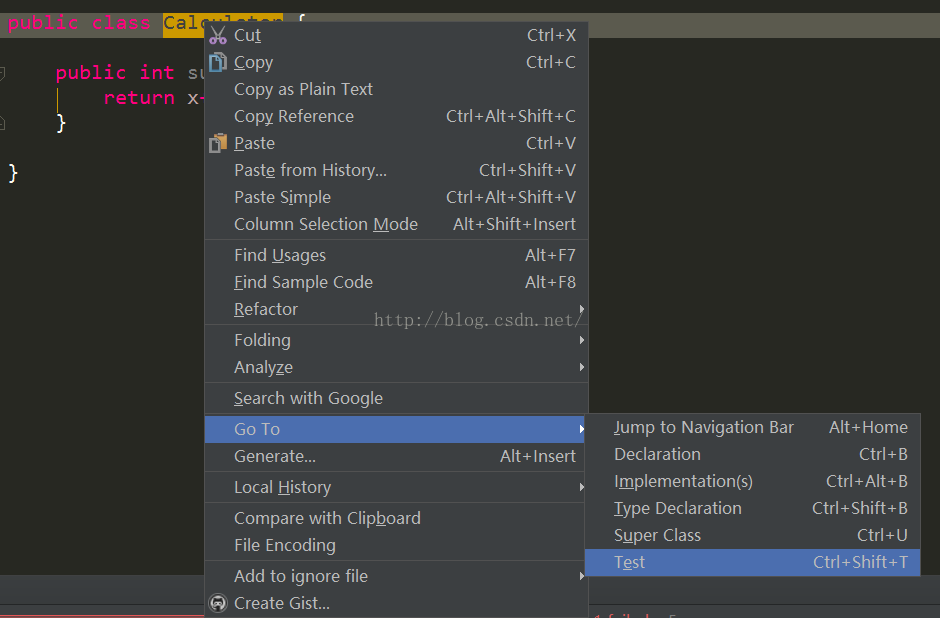Select Super Class in the submenu
Screen dimensions: 940x618
click(x=657, y=535)
